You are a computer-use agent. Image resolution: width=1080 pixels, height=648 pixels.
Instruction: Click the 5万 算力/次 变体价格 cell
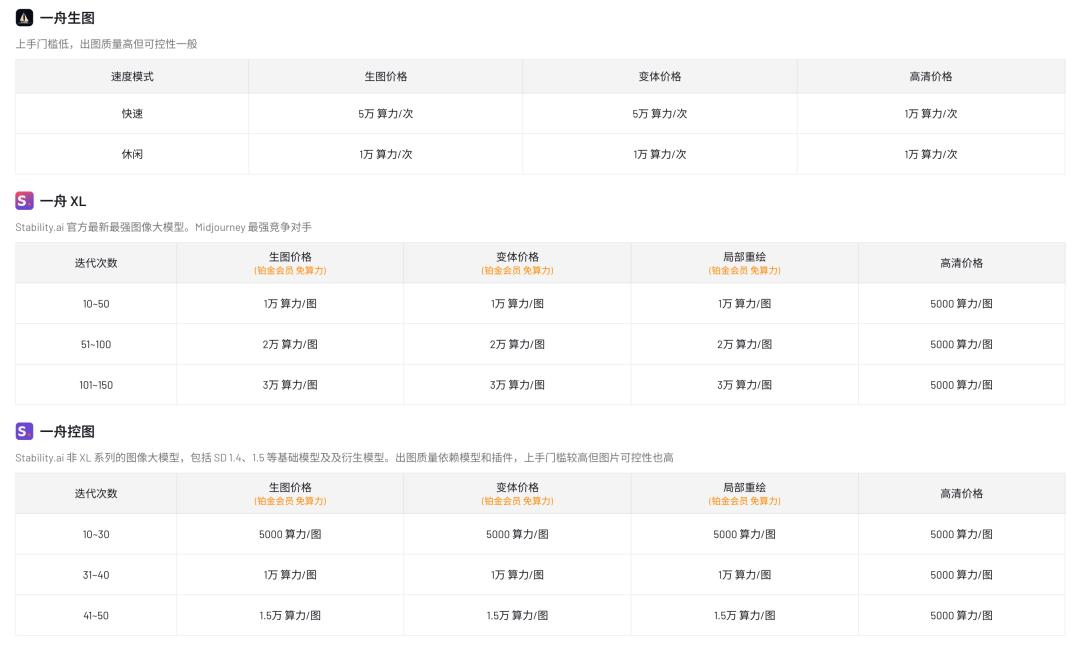pyautogui.click(x=659, y=114)
